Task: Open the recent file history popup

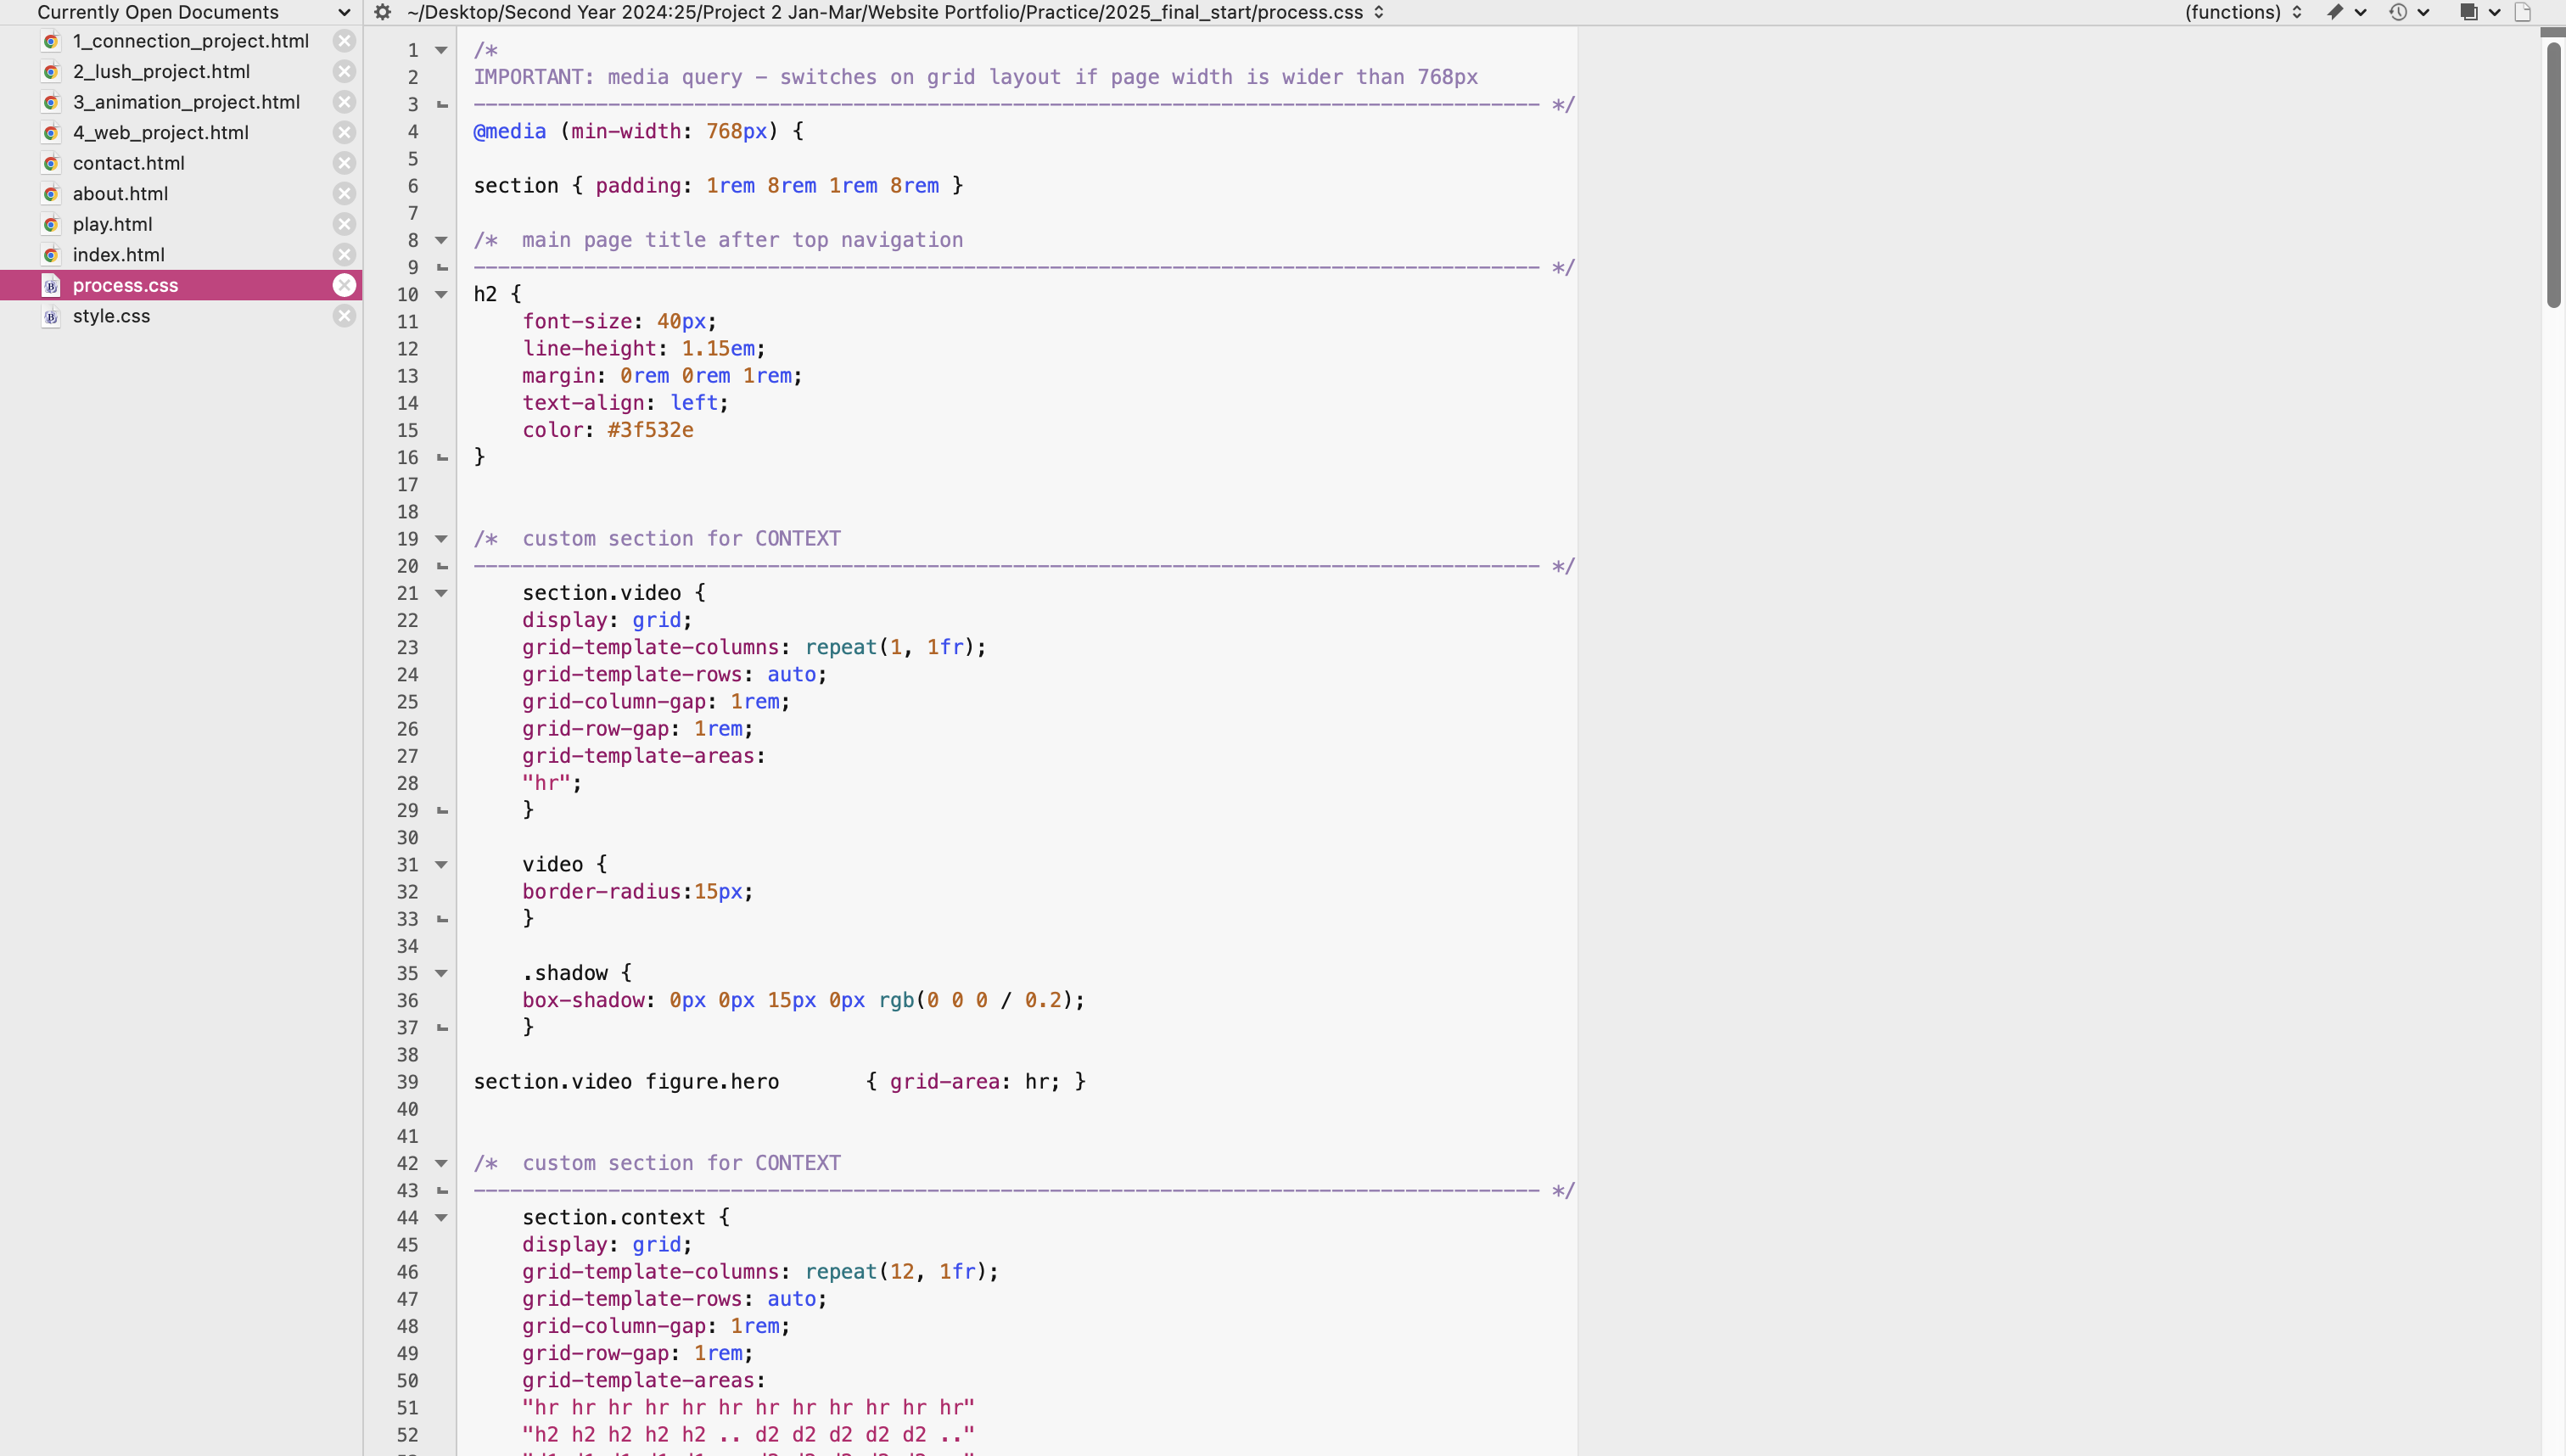Action: pyautogui.click(x=2398, y=12)
